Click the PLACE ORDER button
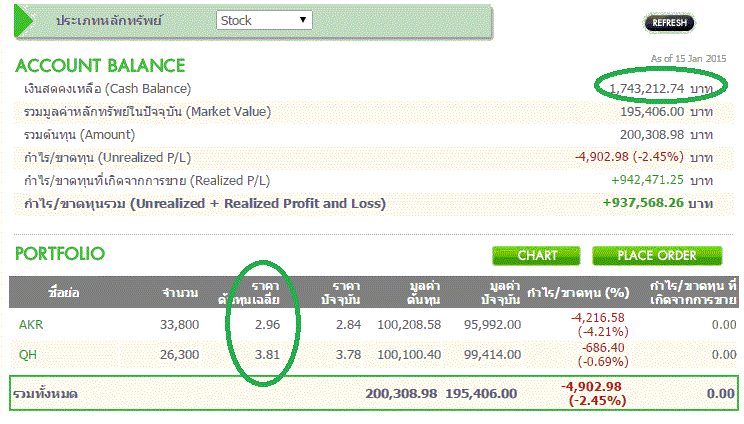The width and height of the screenshot is (744, 424). [x=657, y=255]
